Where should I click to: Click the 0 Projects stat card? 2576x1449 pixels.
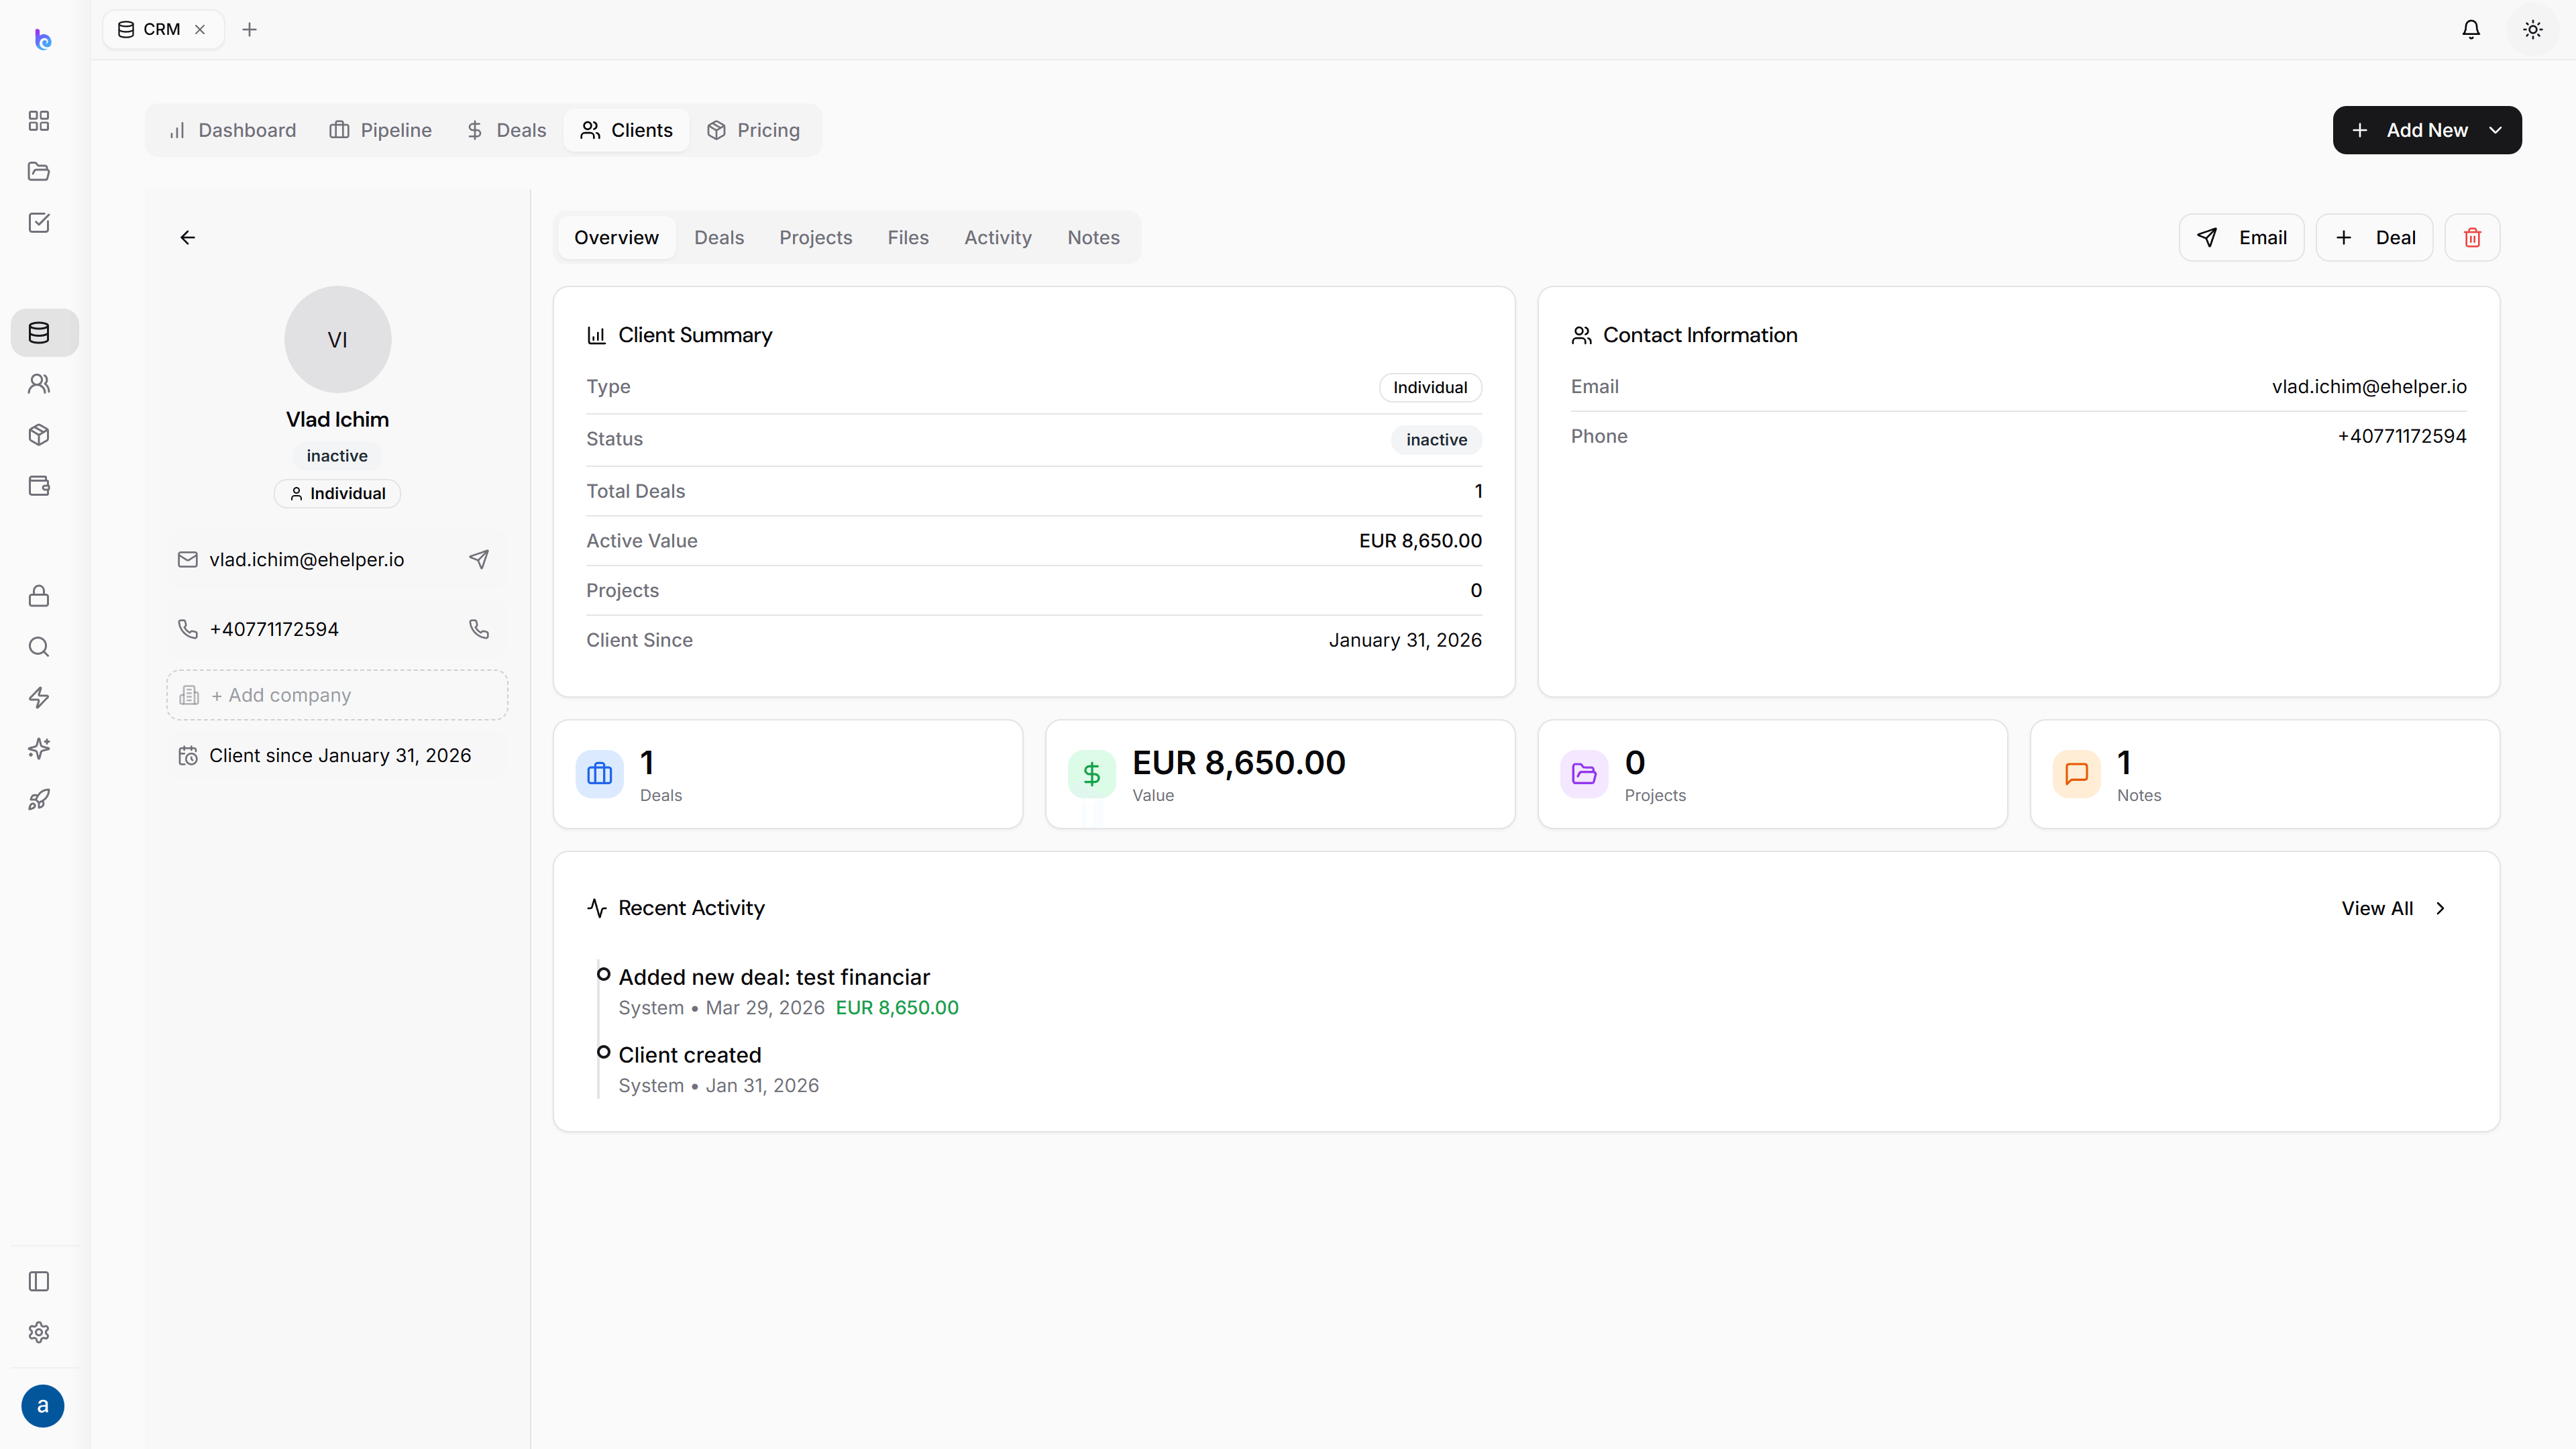(x=1772, y=774)
